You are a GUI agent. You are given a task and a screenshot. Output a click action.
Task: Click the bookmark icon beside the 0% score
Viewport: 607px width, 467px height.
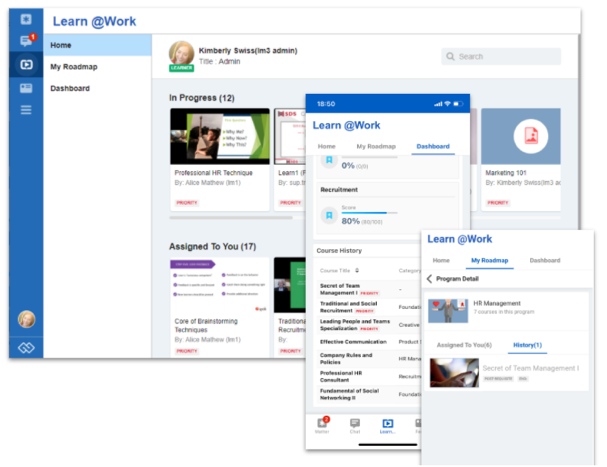tap(329, 160)
